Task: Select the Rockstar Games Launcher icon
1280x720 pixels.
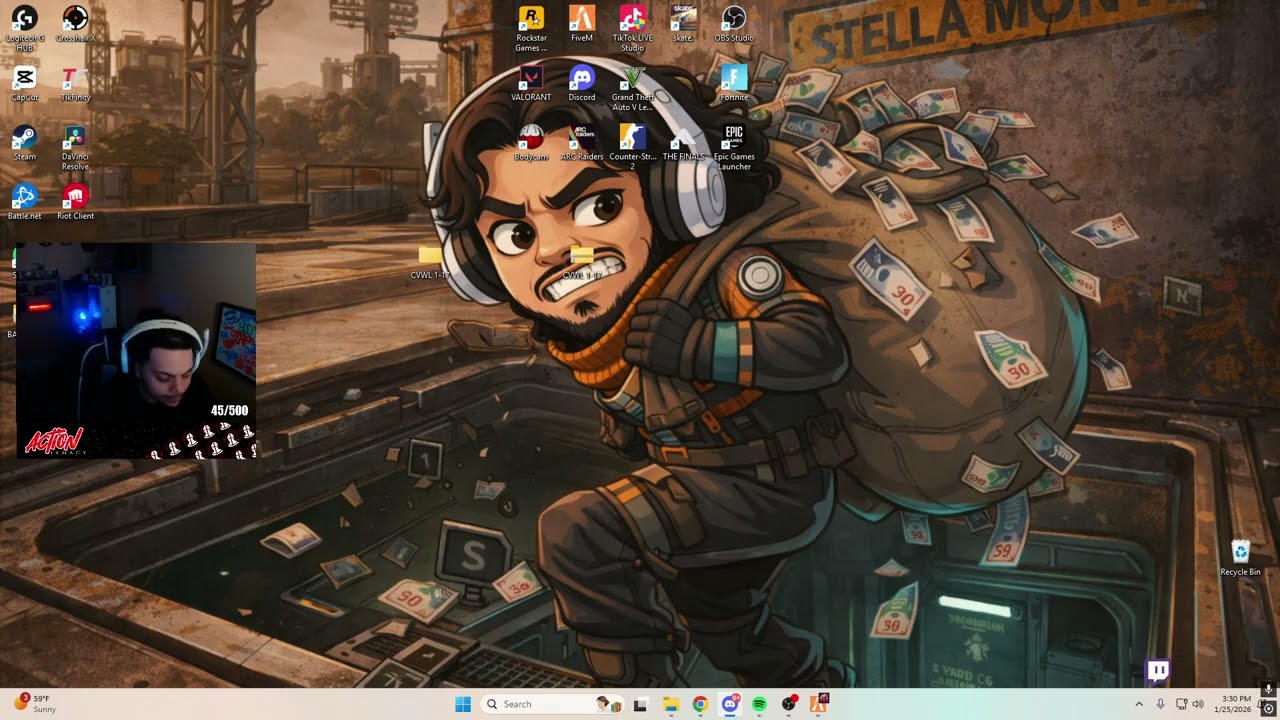Action: [531, 29]
